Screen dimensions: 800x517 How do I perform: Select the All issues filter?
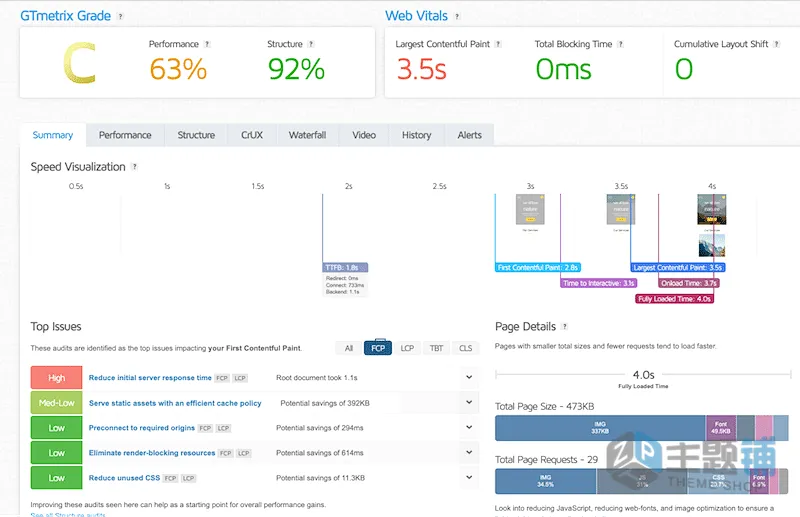[x=348, y=348]
